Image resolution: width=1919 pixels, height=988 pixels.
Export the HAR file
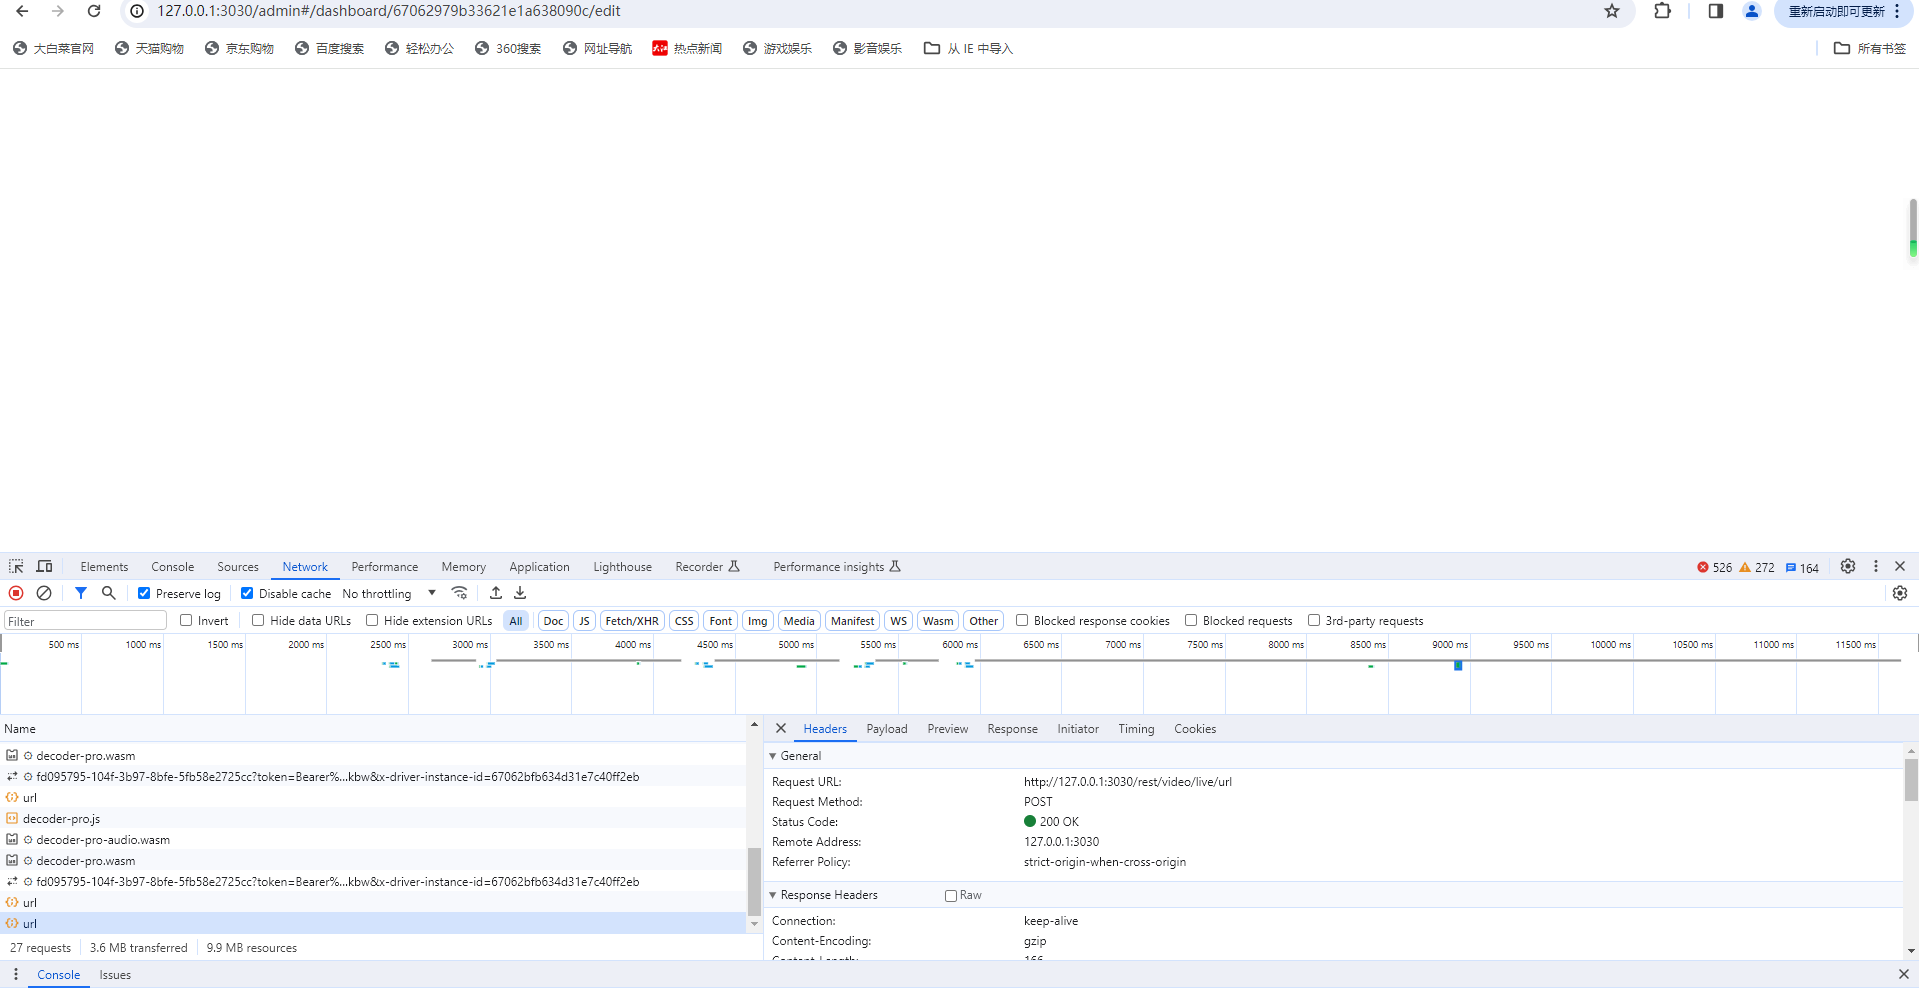[x=520, y=593]
